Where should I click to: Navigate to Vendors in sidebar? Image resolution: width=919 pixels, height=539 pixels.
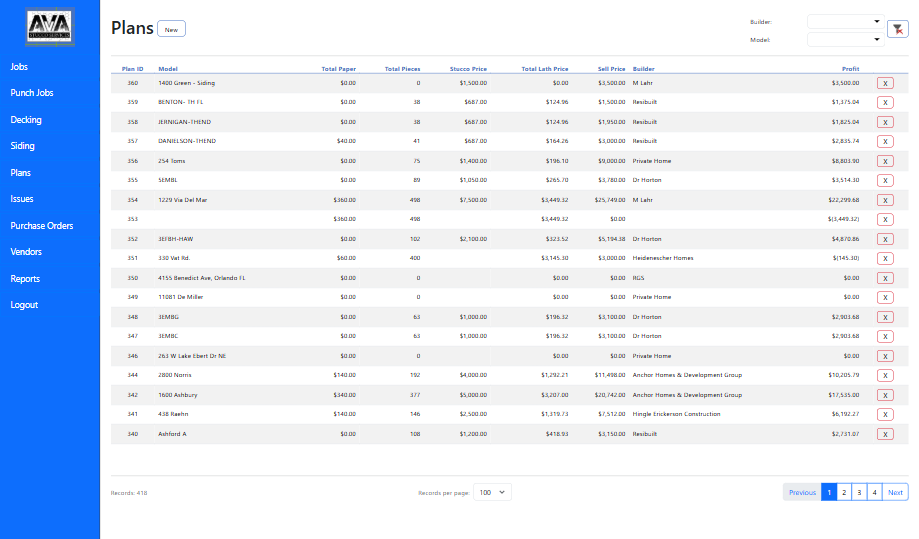[x=26, y=252]
